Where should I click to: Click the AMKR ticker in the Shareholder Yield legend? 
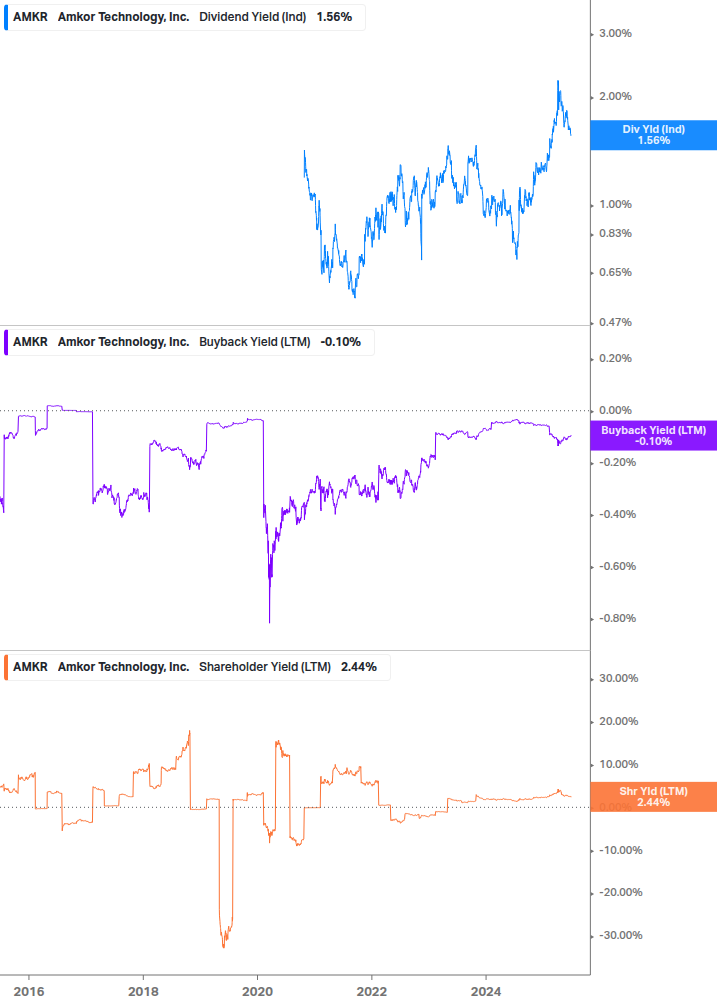30,667
